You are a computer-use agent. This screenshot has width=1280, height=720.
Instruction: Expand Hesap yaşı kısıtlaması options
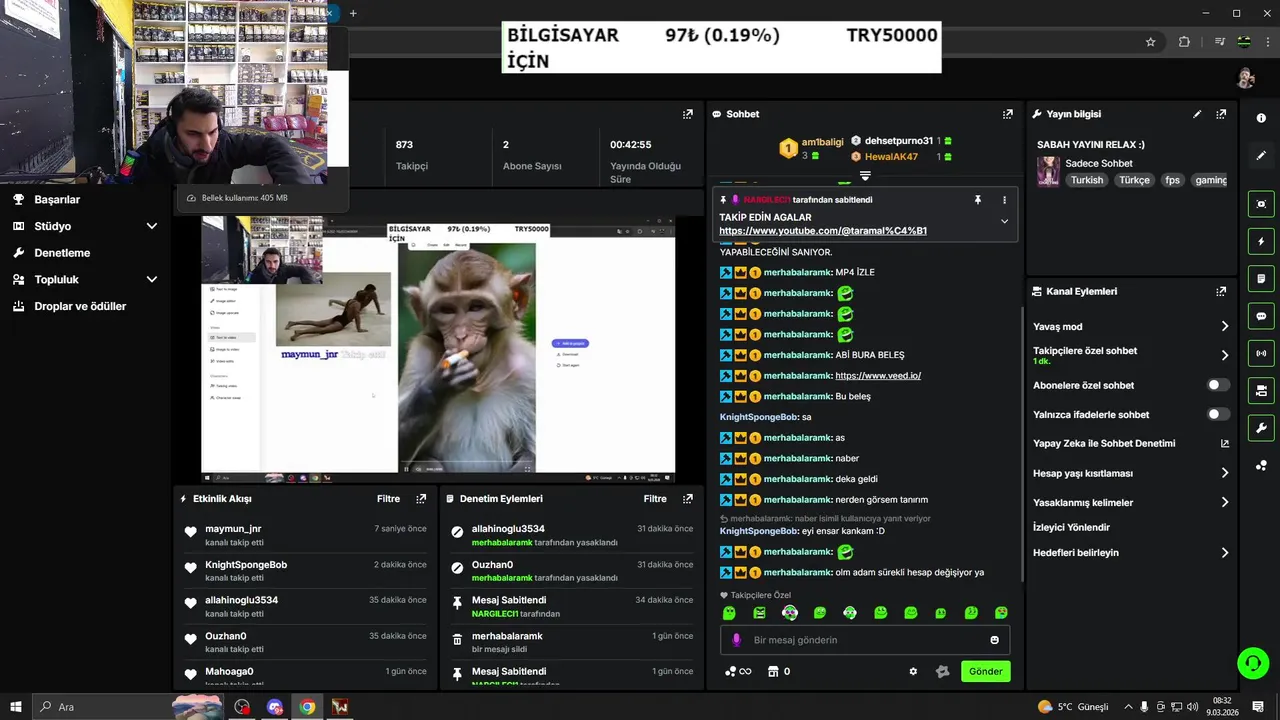1224,473
